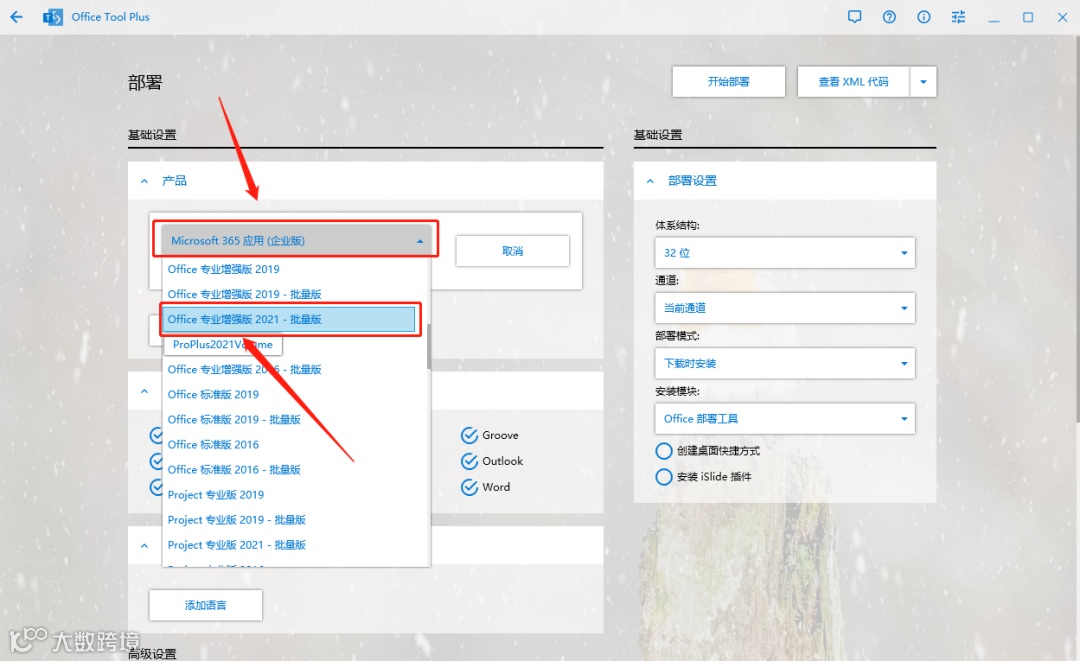Collapse the applications section chevron
Screen dimensions: 1080x661
[144, 391]
